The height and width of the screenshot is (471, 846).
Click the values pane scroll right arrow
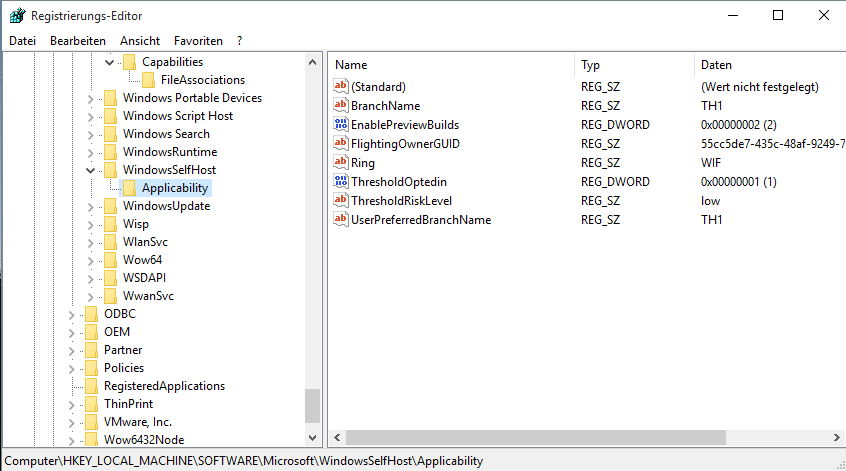tap(837, 438)
